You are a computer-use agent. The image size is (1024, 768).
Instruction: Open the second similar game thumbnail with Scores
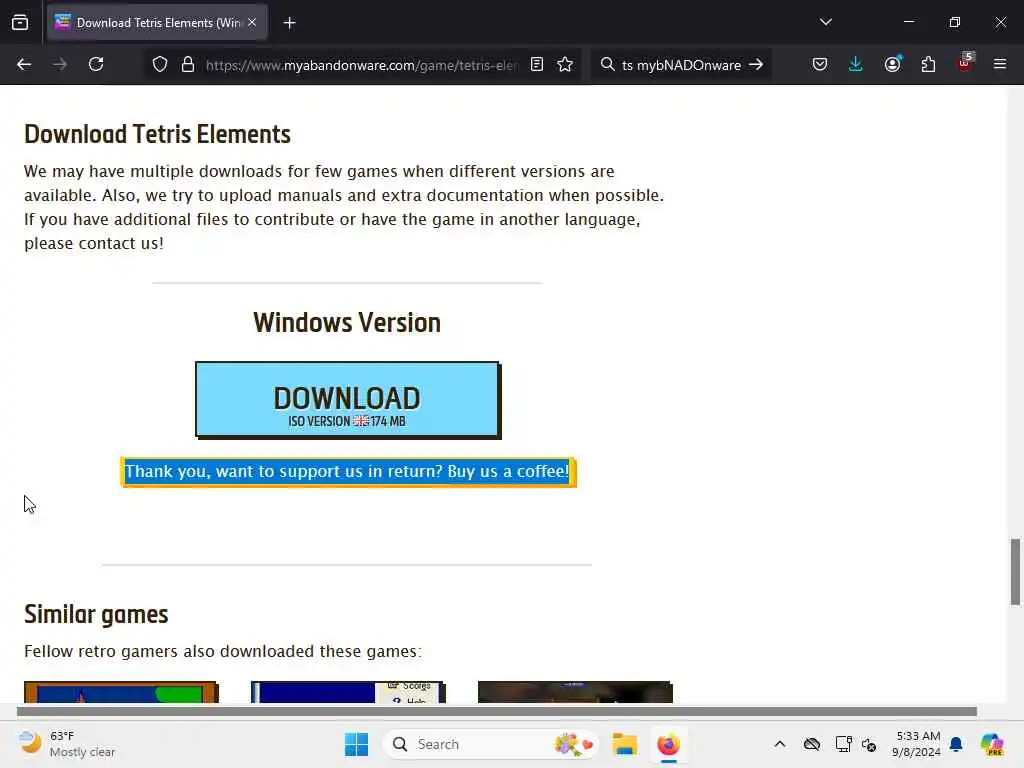(x=348, y=692)
